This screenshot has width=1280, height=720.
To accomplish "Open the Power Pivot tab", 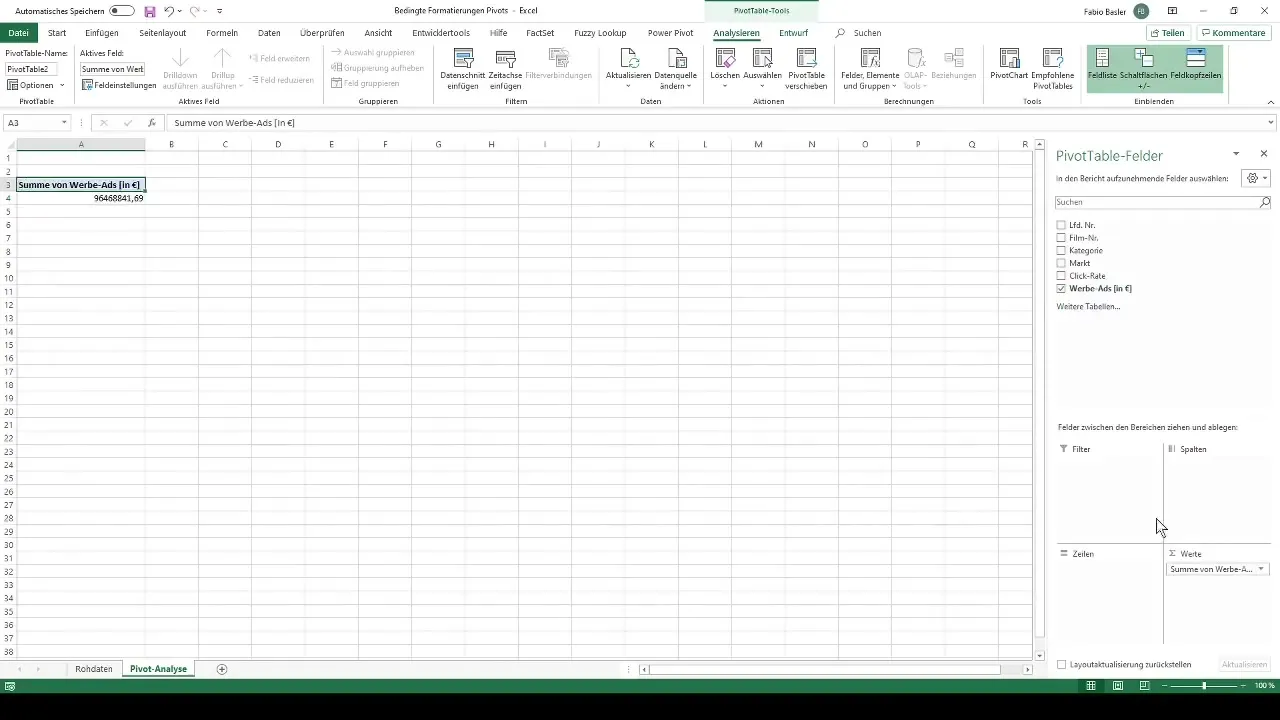I will [670, 33].
